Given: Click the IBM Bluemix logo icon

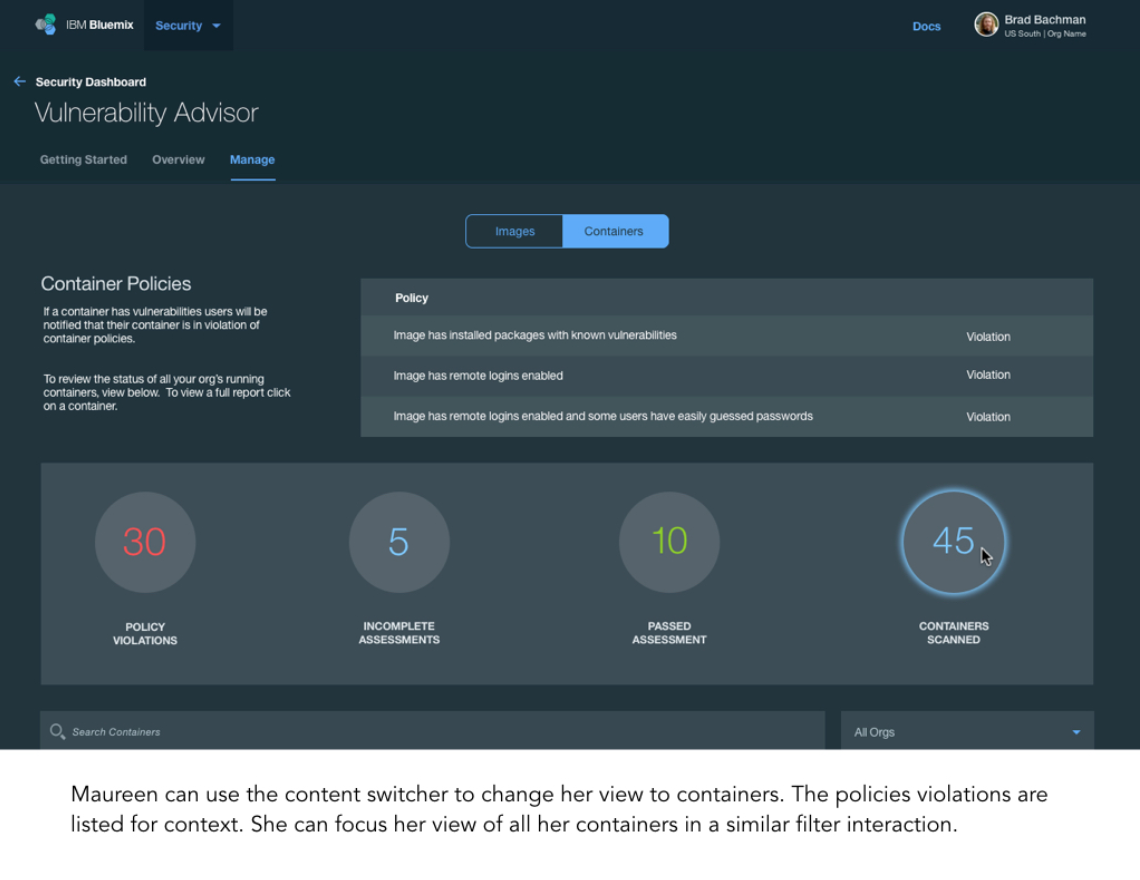Looking at the screenshot, I should pyautogui.click(x=47, y=25).
